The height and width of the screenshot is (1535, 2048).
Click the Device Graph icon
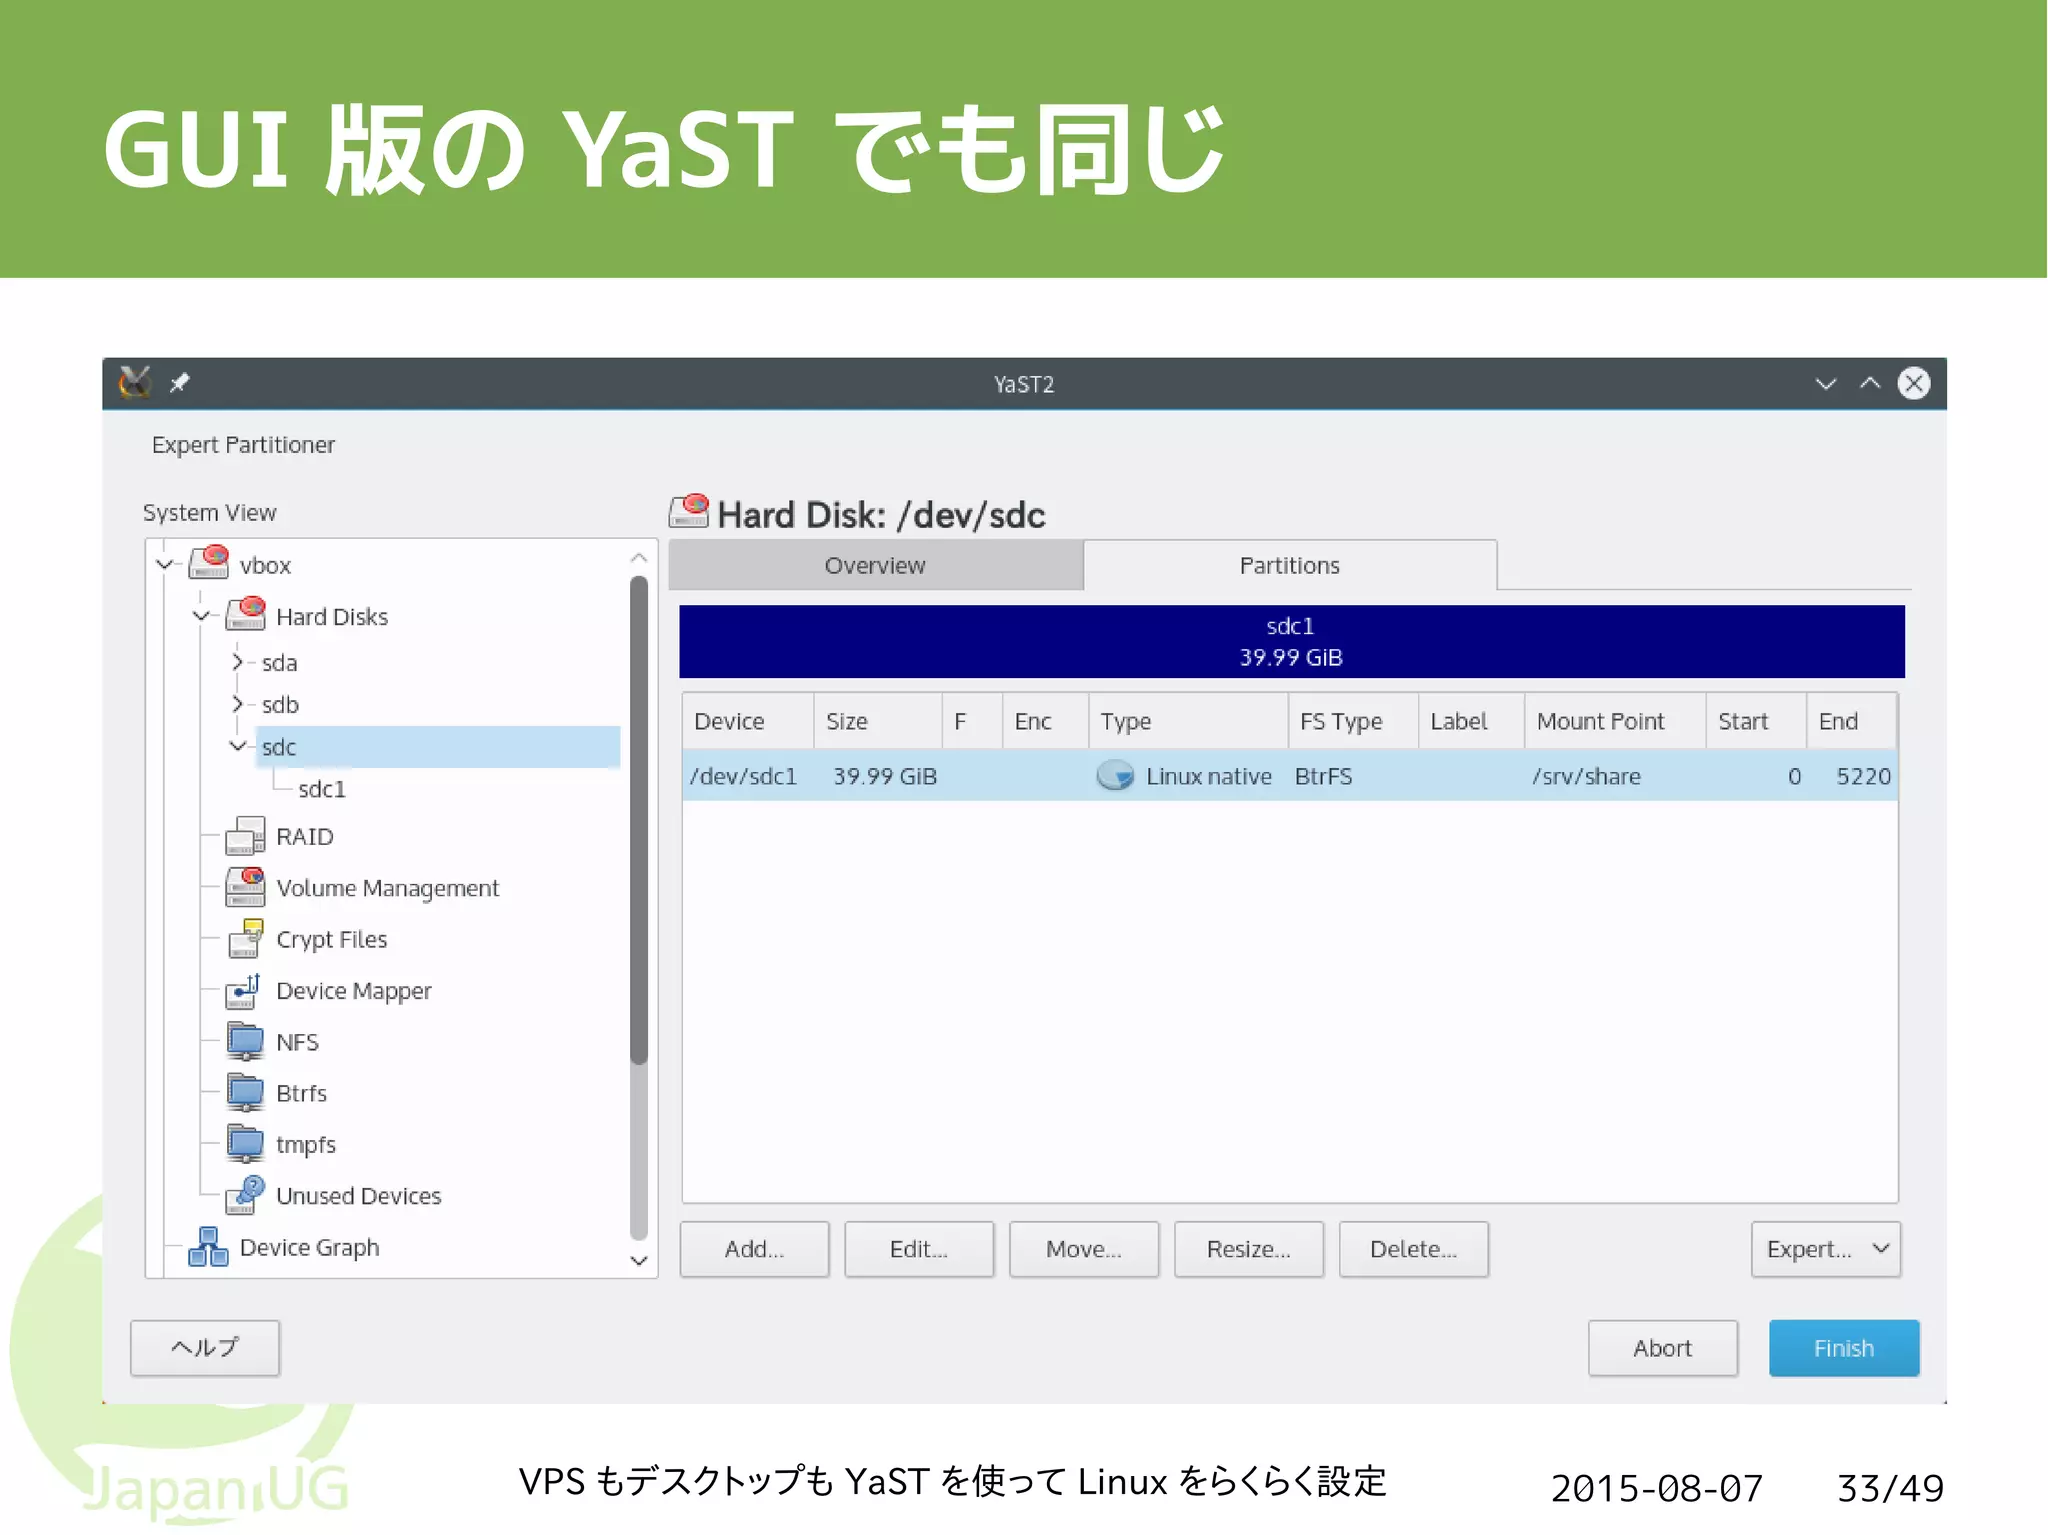(209, 1247)
